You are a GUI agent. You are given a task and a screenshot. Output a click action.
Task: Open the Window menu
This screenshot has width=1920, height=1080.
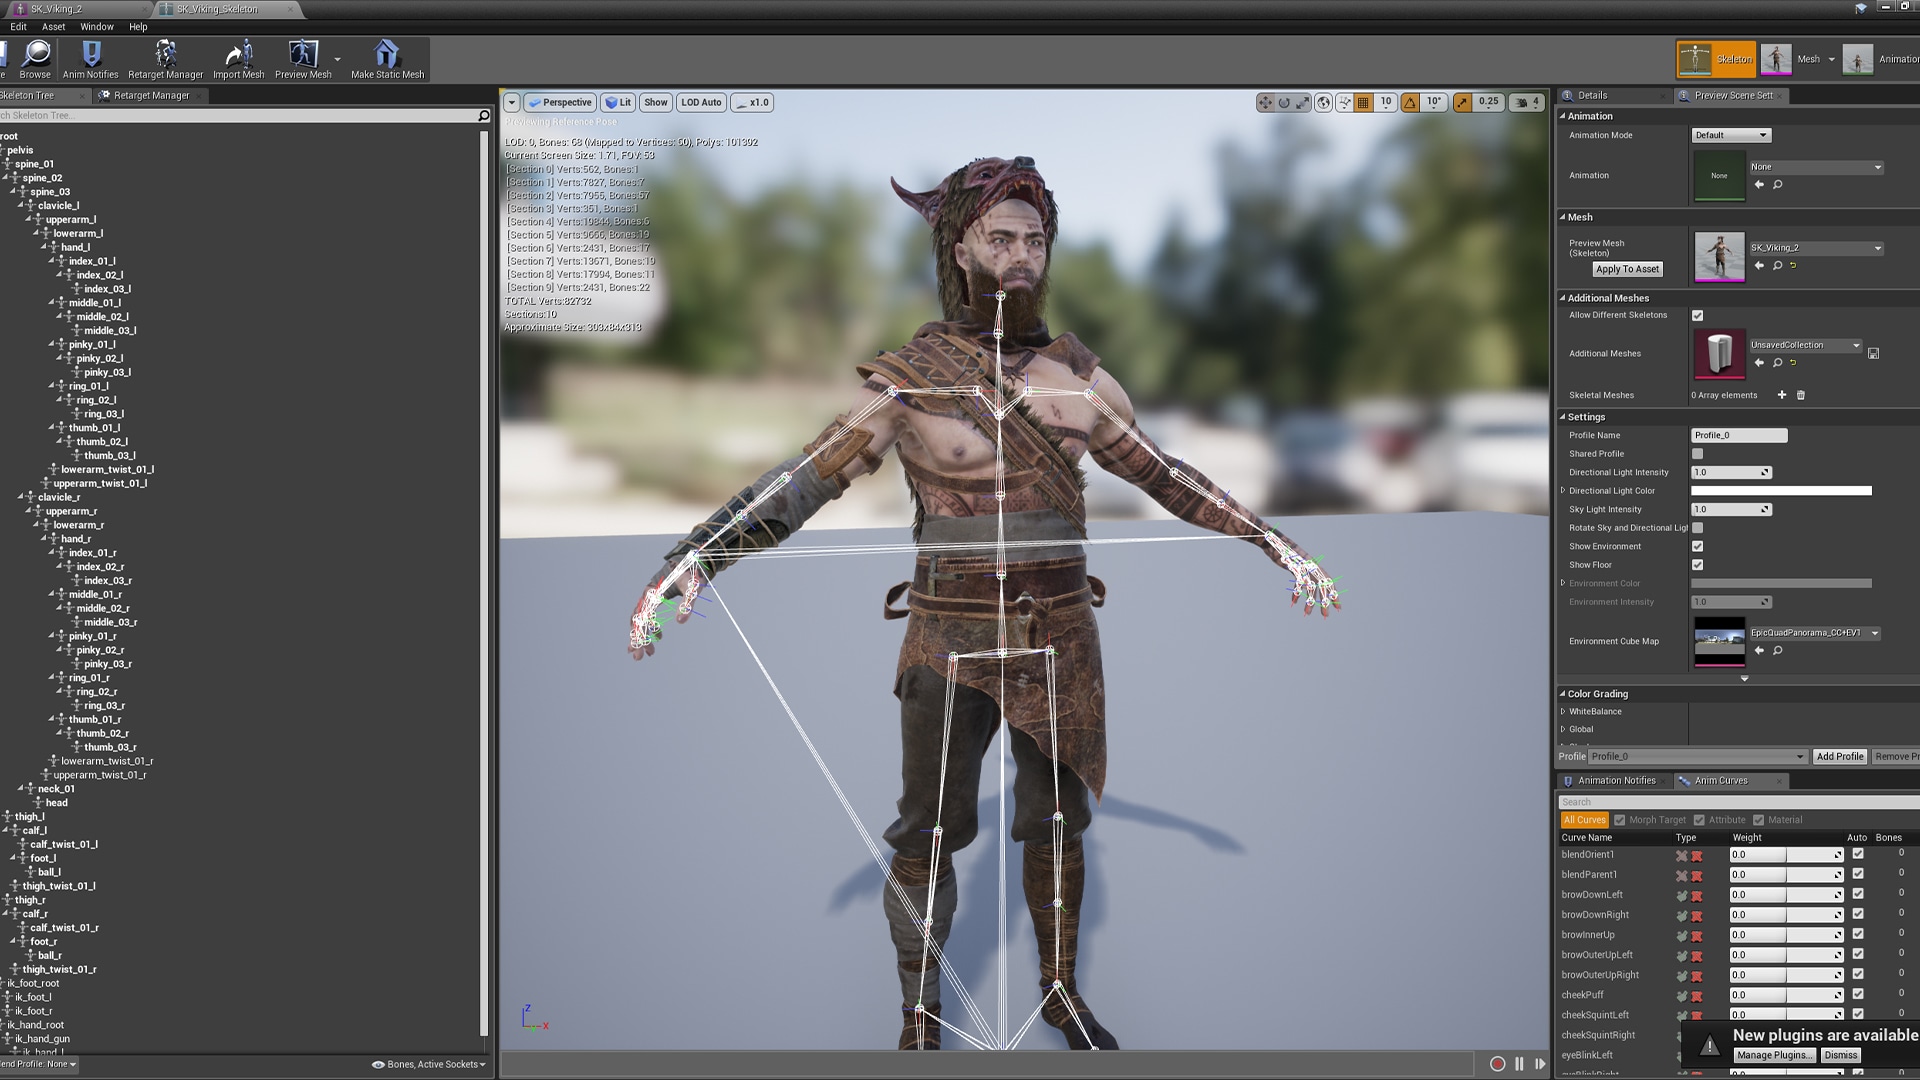coord(97,27)
